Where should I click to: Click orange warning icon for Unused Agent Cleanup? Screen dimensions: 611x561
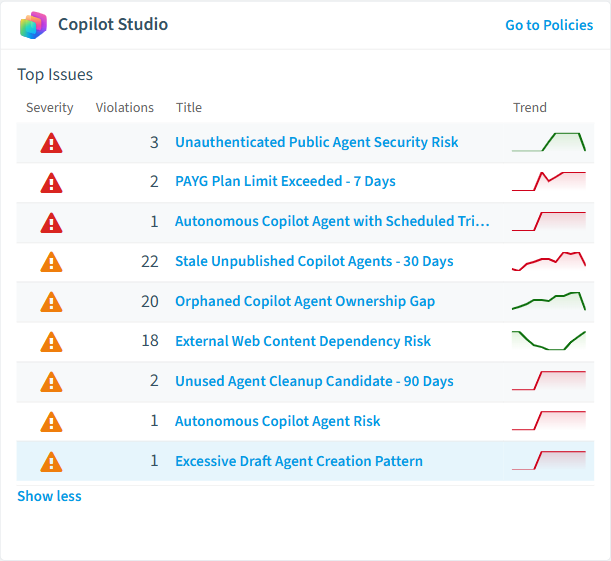coord(51,382)
